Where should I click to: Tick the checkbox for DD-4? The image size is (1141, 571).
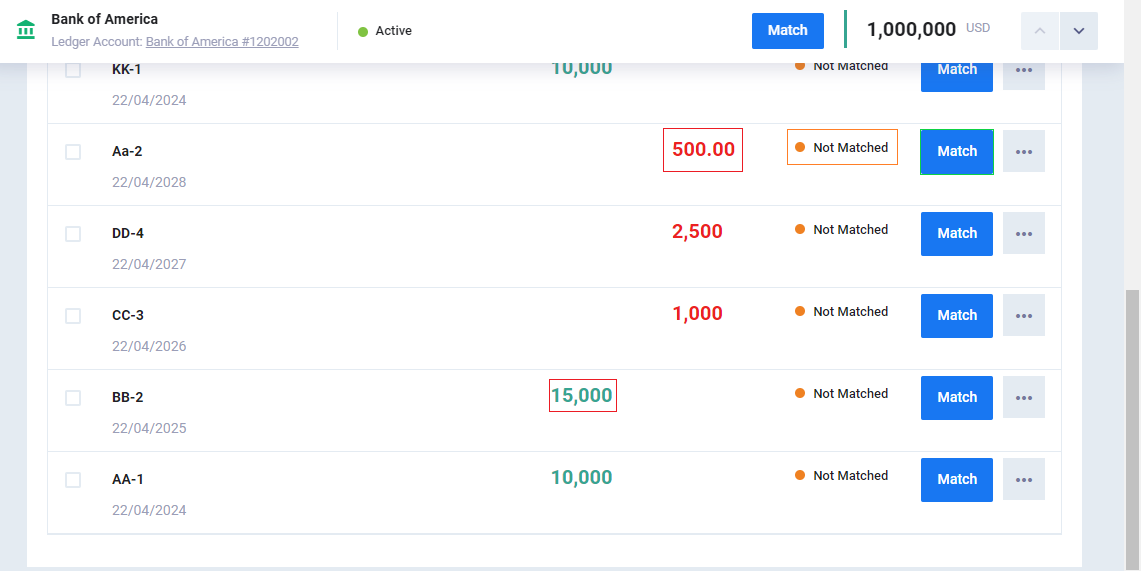pyautogui.click(x=73, y=234)
